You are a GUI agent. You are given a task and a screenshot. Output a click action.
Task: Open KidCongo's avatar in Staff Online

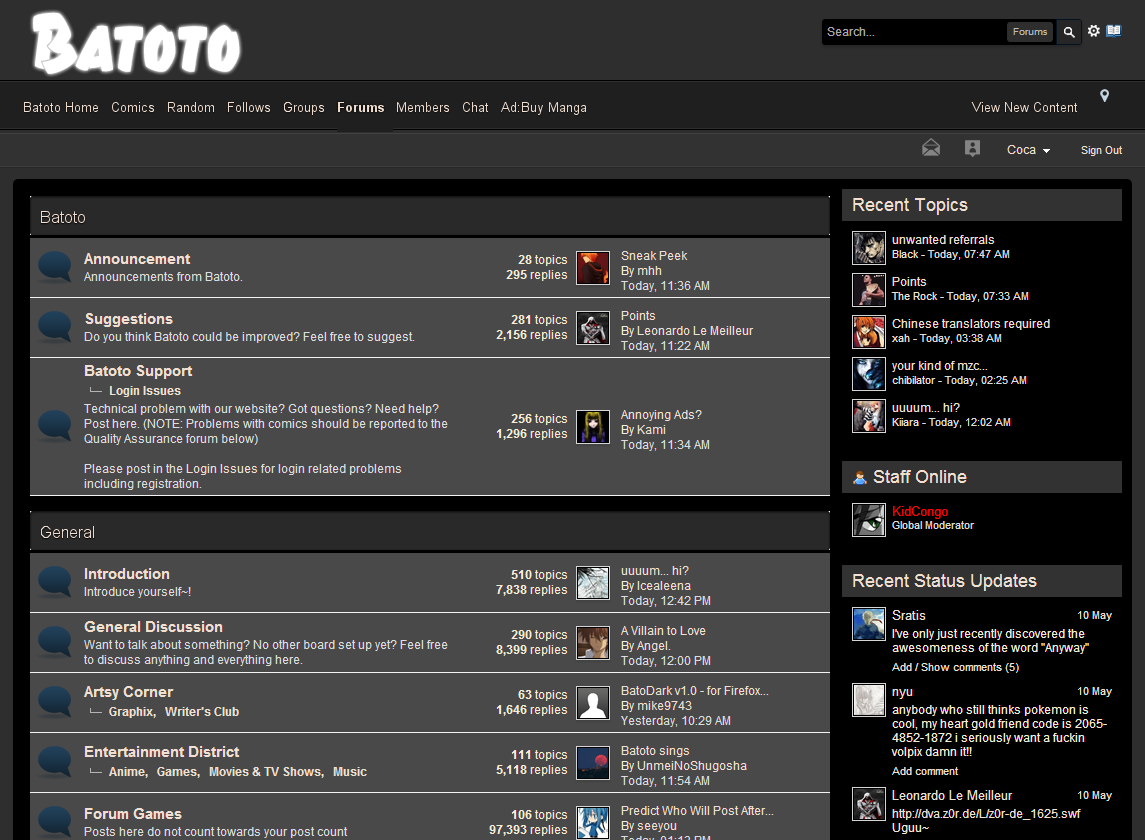point(869,520)
